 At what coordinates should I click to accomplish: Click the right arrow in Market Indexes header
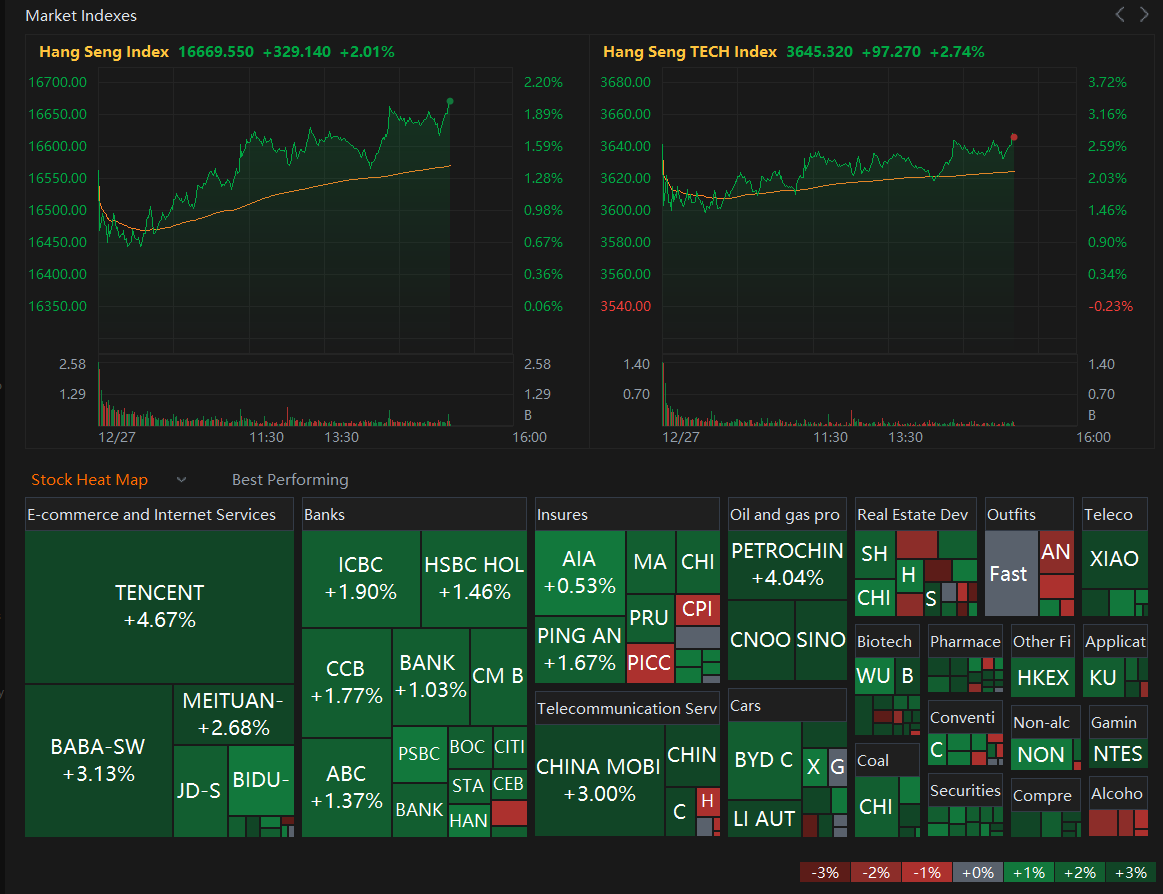(x=1143, y=14)
